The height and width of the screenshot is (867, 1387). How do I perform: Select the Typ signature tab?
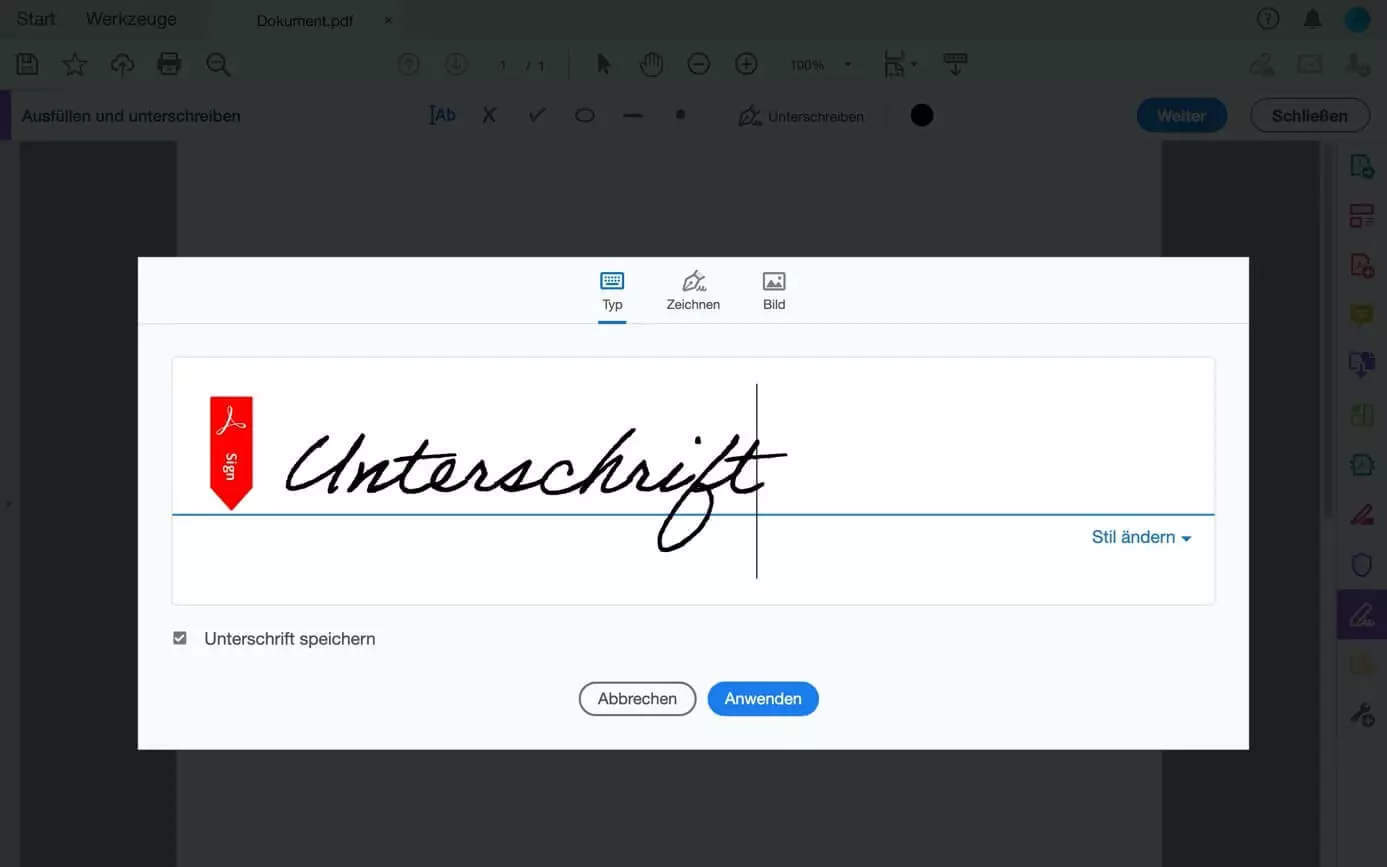(612, 291)
